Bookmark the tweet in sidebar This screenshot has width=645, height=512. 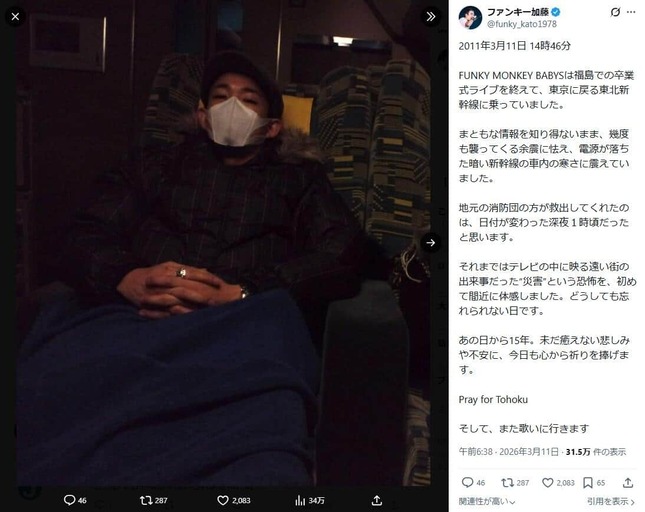[x=588, y=482]
